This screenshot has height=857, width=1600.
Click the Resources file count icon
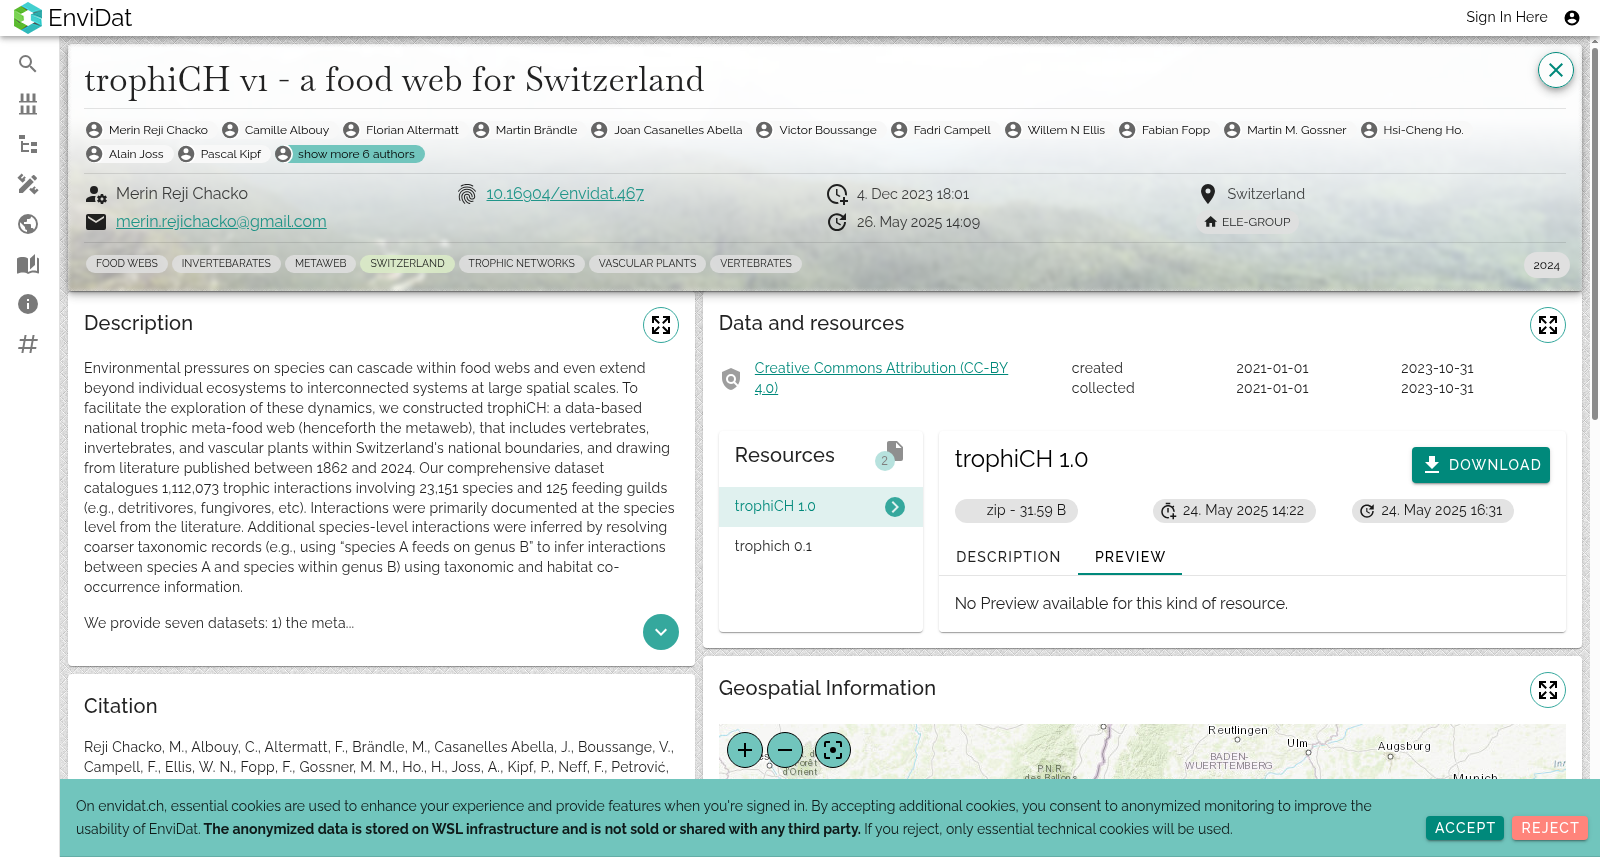(x=890, y=455)
